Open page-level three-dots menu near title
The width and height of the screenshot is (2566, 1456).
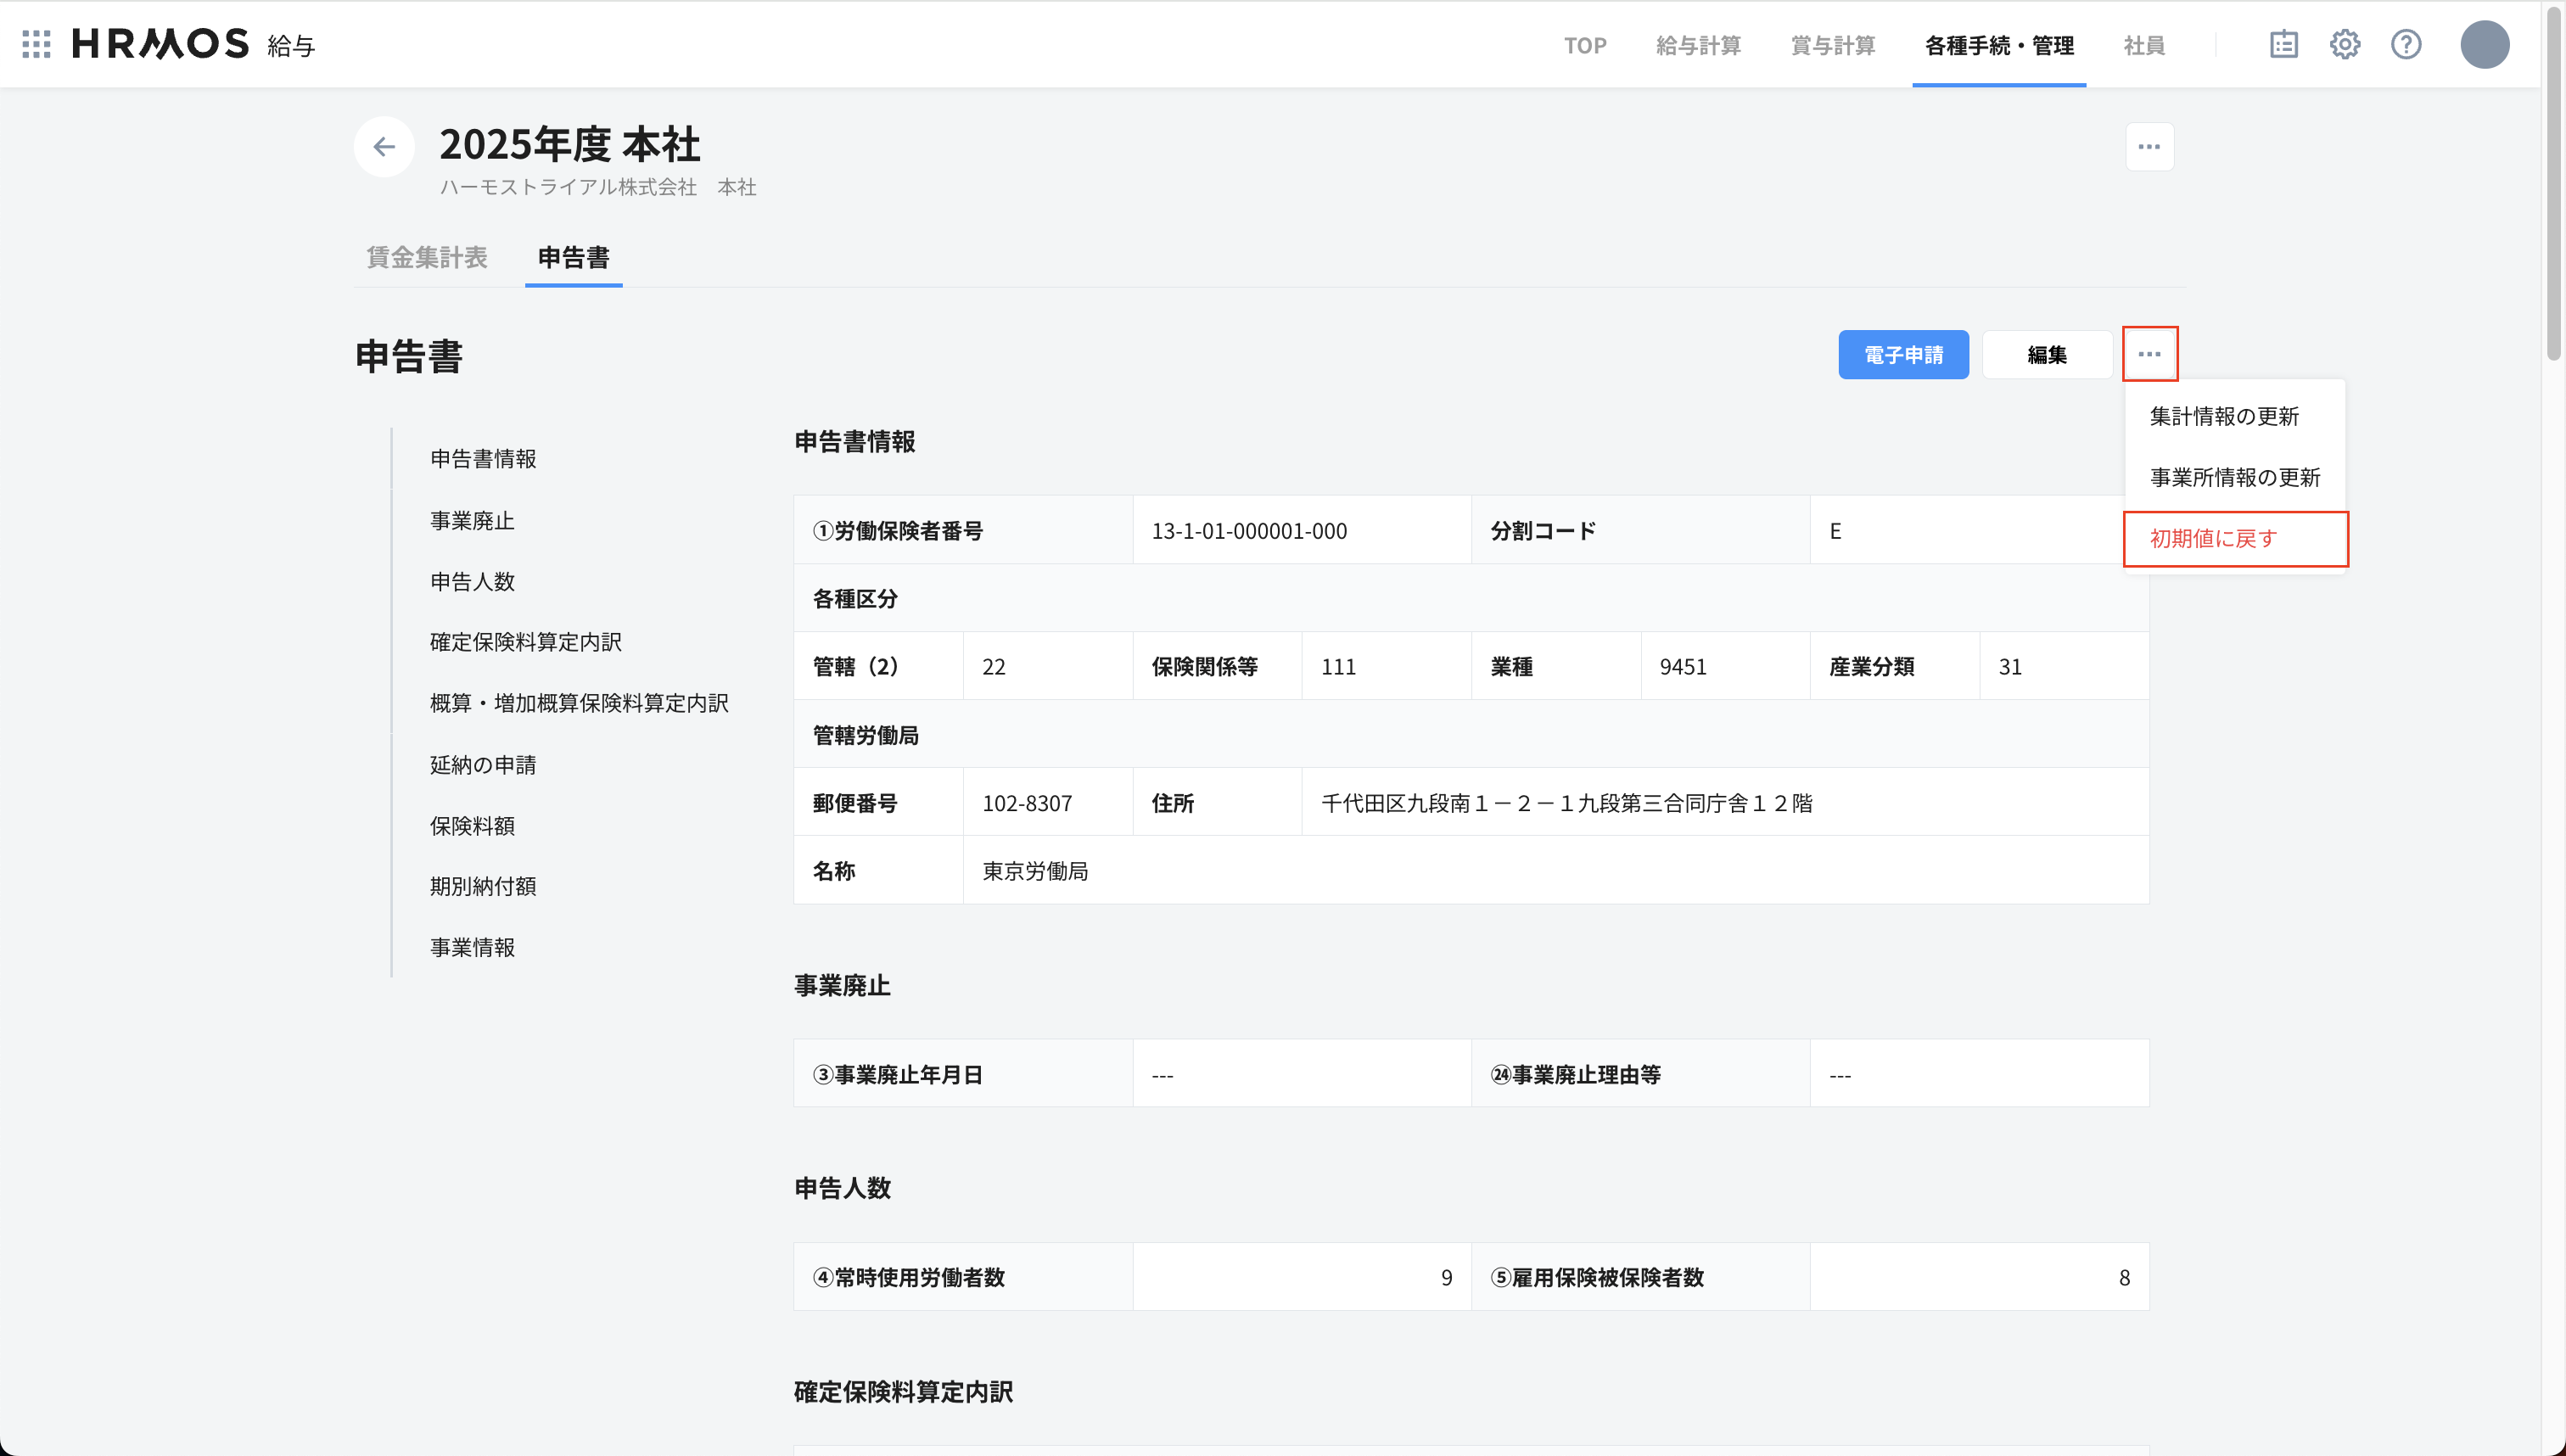click(x=2149, y=147)
